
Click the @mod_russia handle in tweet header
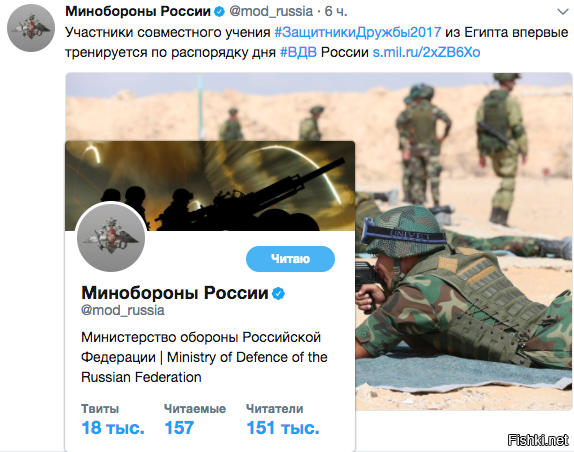(271, 12)
